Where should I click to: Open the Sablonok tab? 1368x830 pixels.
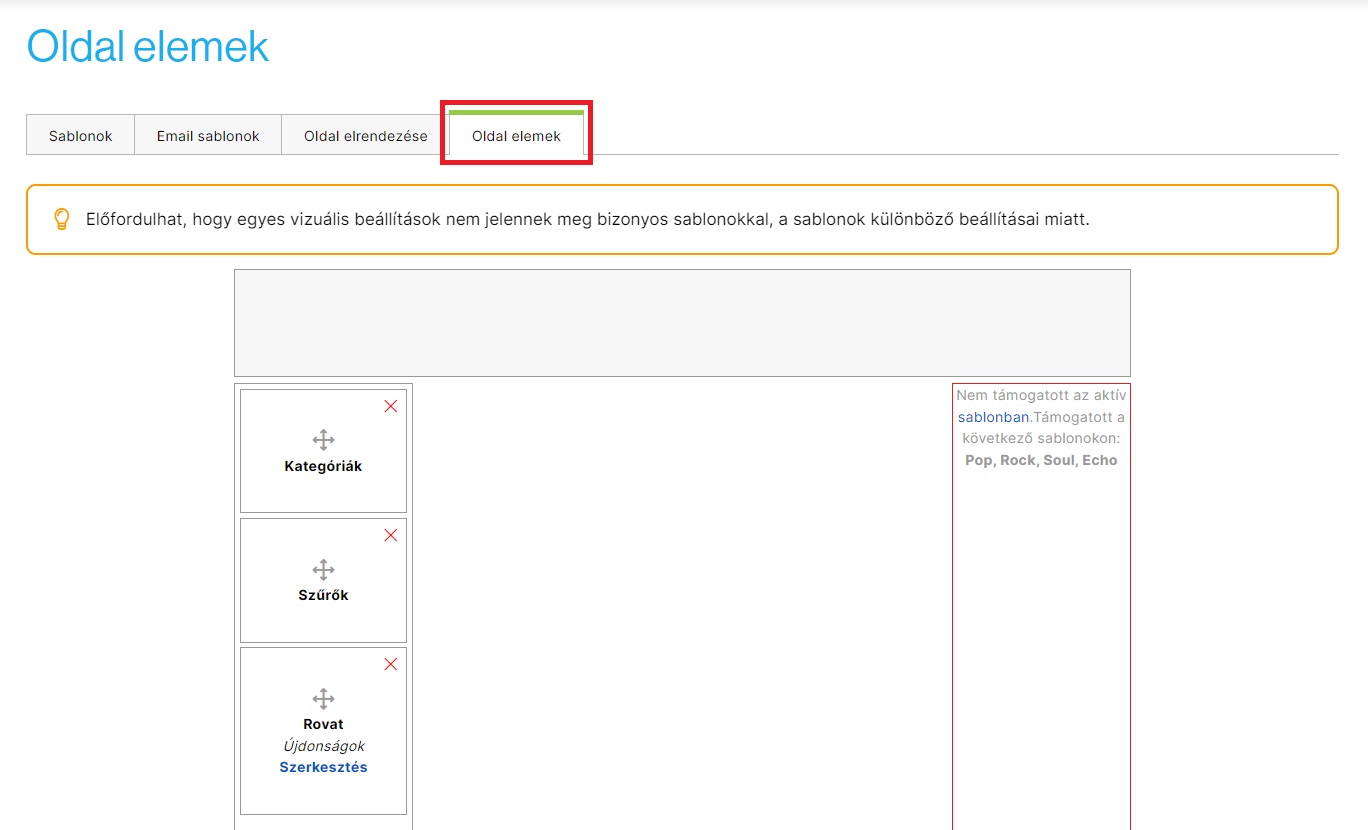tap(81, 136)
